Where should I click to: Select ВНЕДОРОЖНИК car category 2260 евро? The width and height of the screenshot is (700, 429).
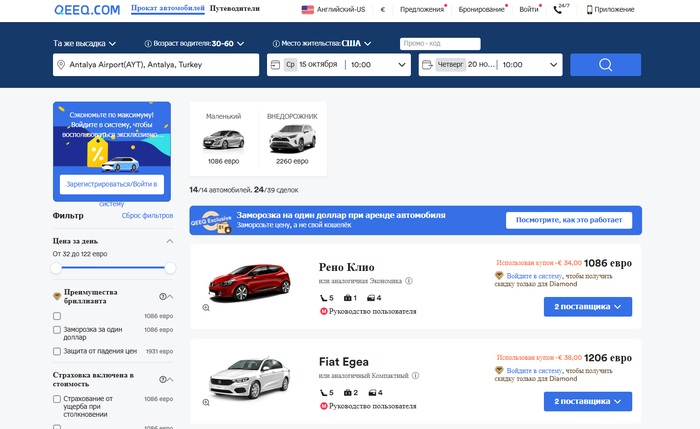(x=292, y=139)
